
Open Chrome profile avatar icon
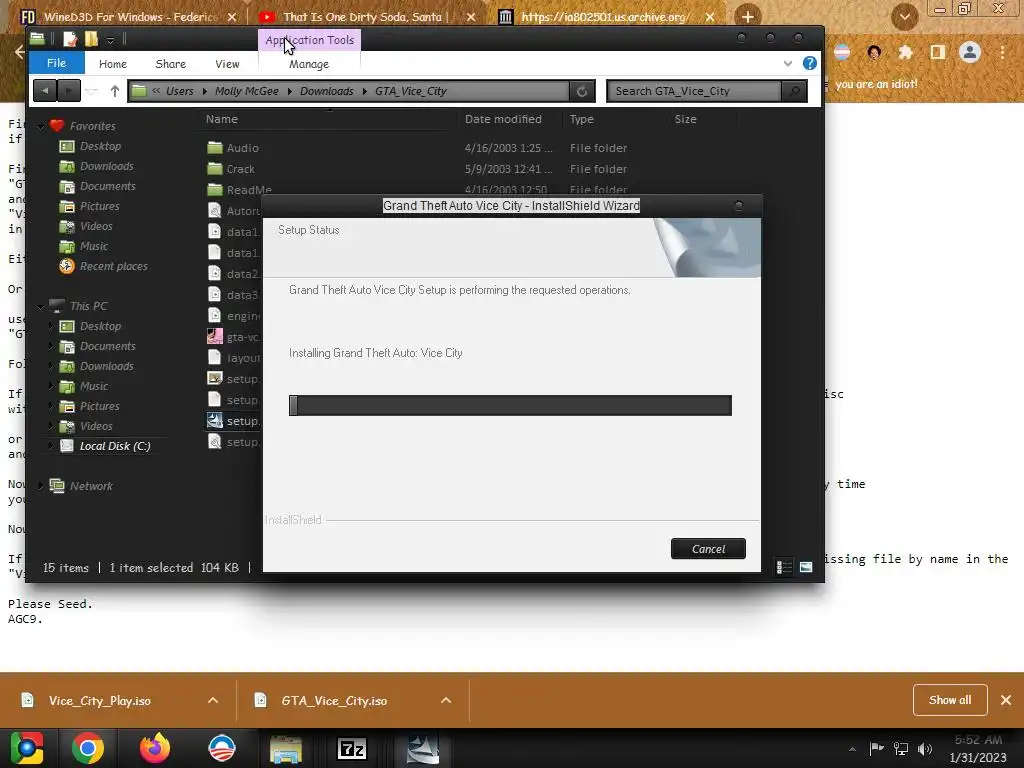pos(970,52)
